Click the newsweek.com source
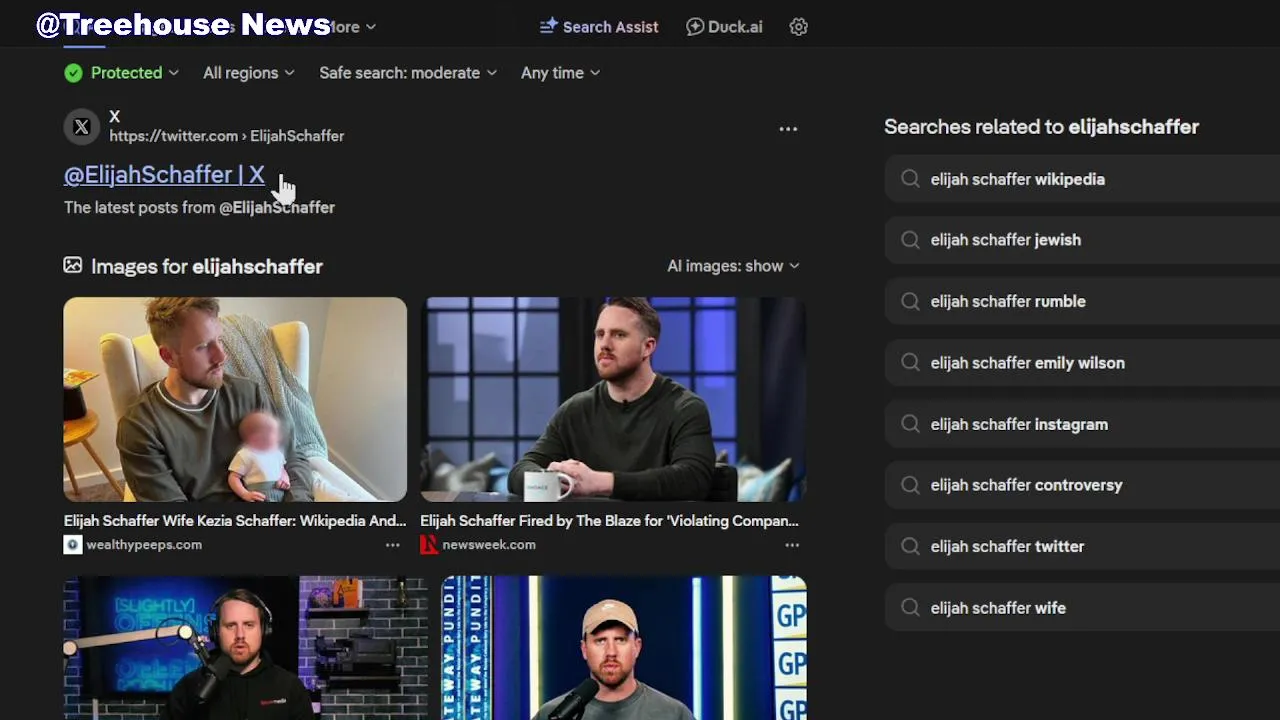Viewport: 1280px width, 720px height. point(489,545)
